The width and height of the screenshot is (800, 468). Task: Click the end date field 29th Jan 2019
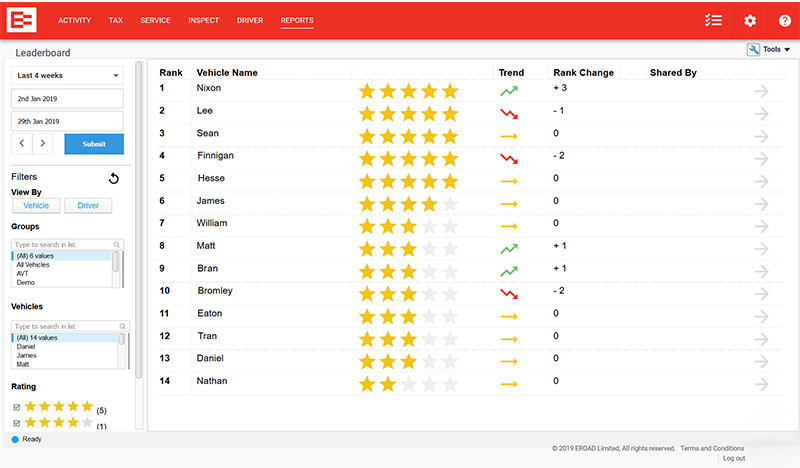pos(67,121)
